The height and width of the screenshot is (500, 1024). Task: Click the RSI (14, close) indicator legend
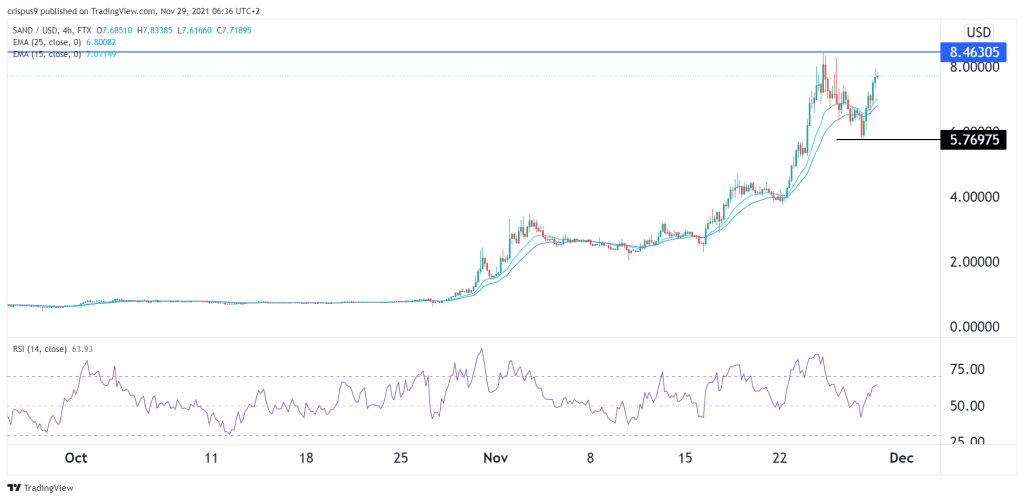(40, 349)
